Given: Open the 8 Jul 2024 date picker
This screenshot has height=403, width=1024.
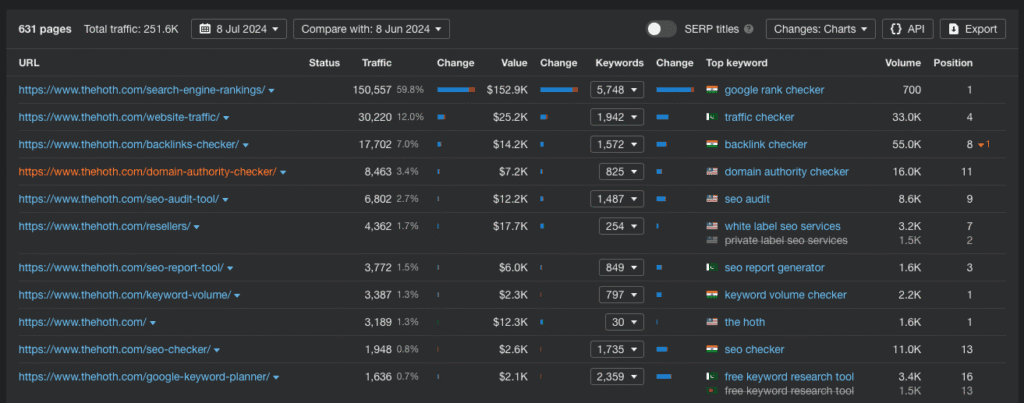Looking at the screenshot, I should coord(238,29).
